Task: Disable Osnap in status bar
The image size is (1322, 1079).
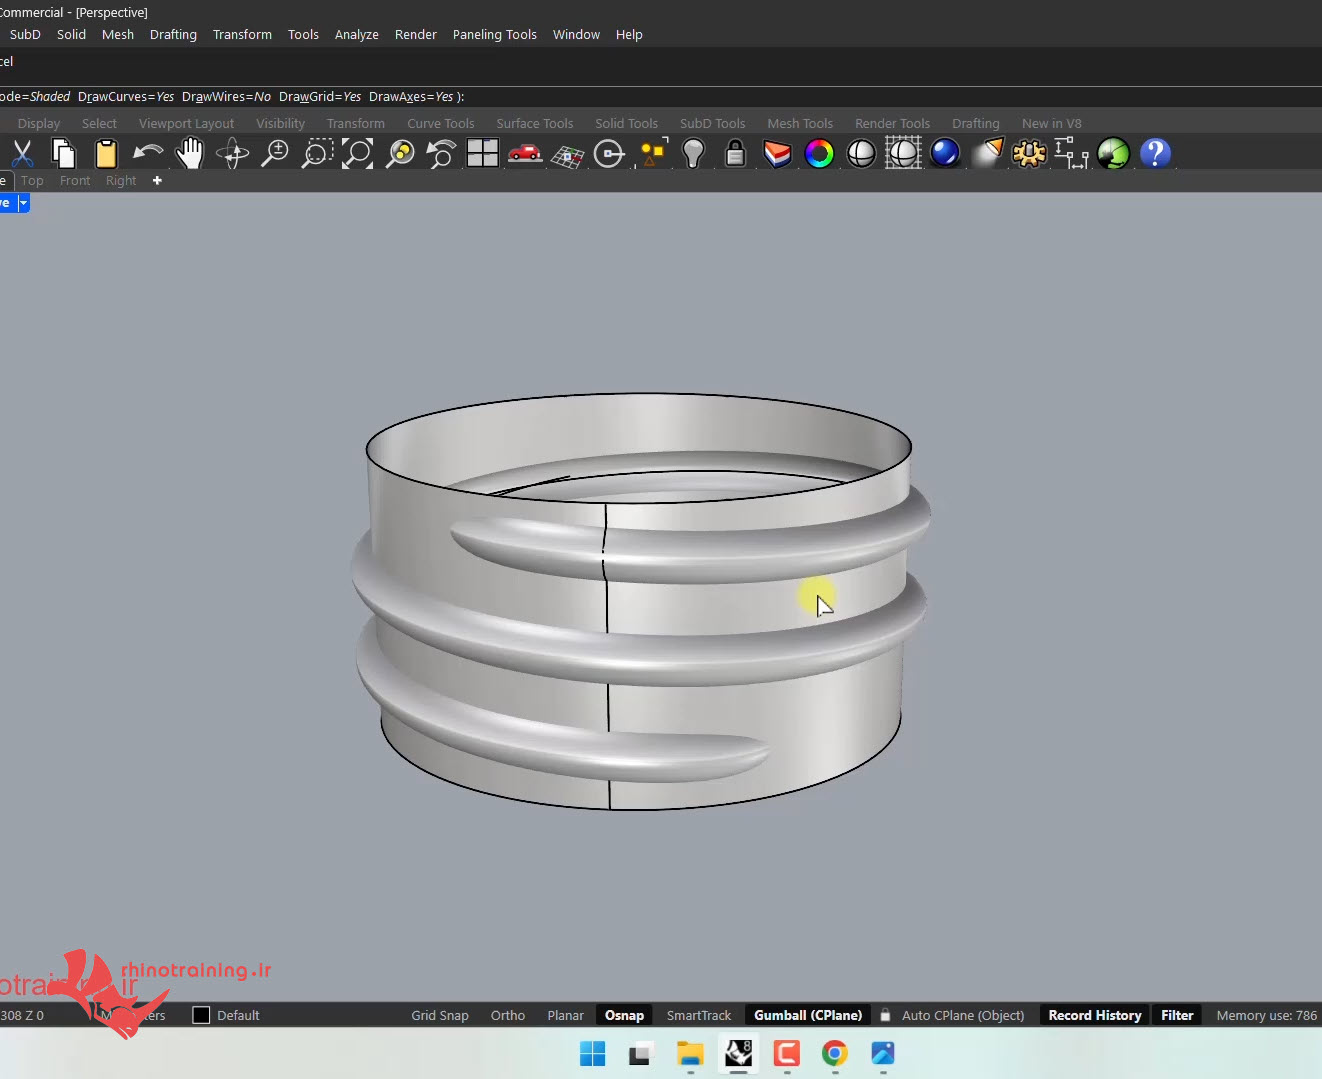Action: (624, 1015)
